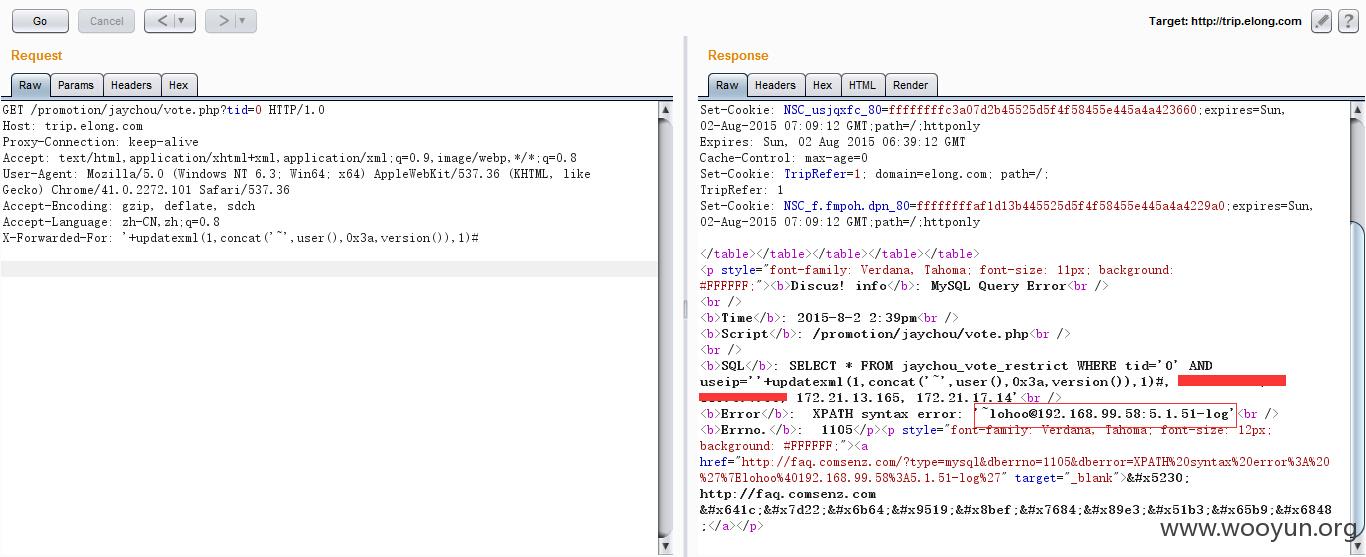Click the 'Expires: Sun, 02 Aug 2015' line

click(832, 142)
